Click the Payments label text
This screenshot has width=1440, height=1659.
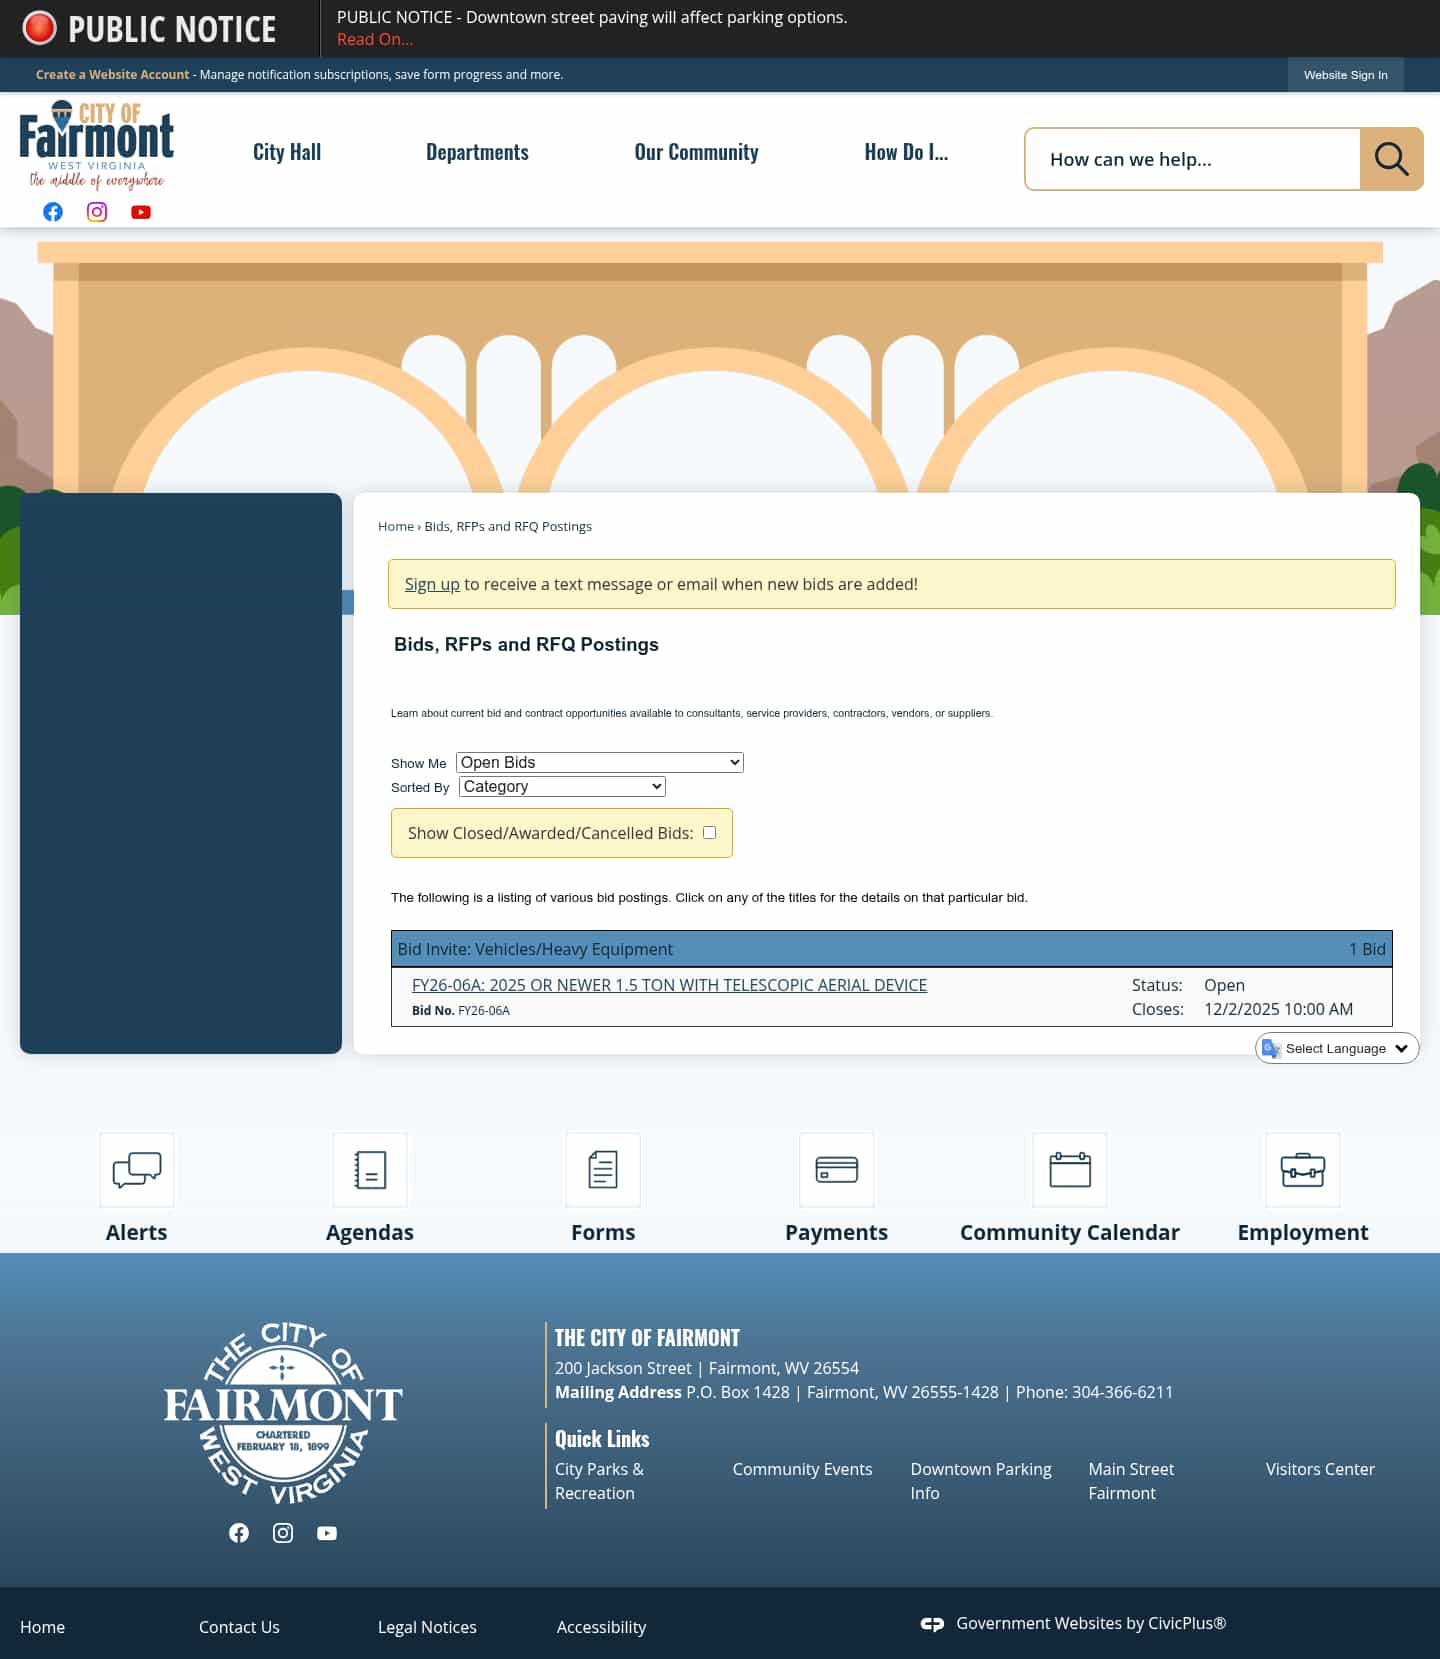click(837, 1232)
